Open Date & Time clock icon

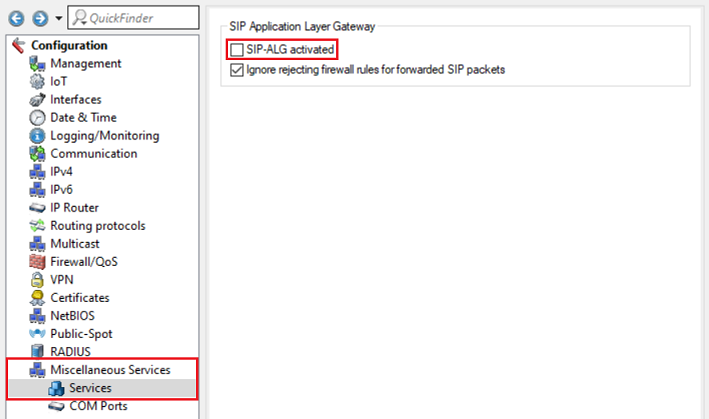click(38, 117)
